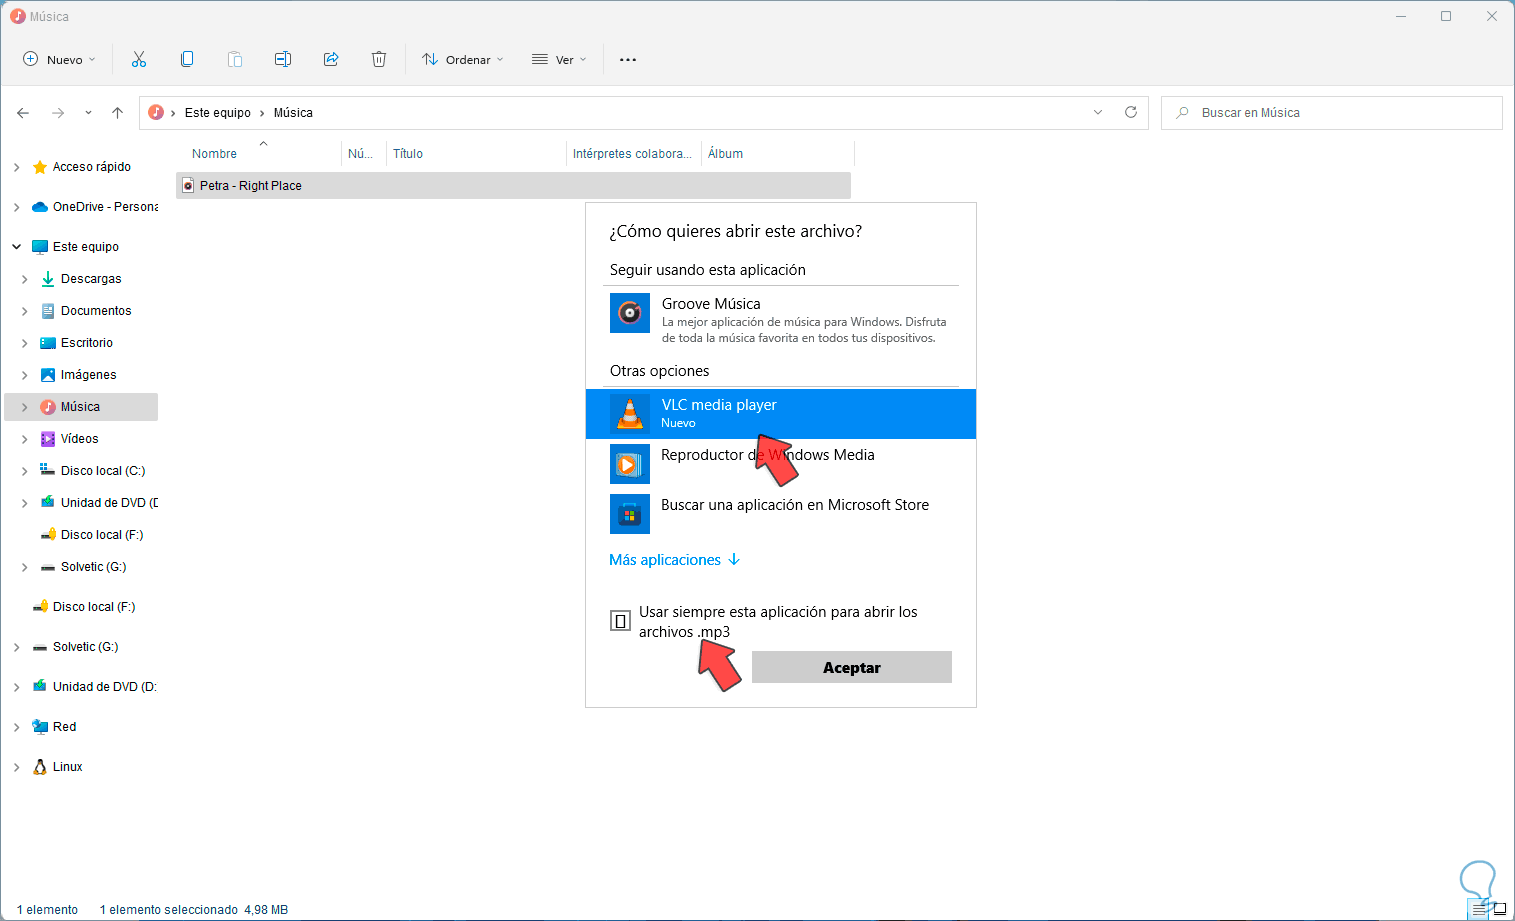Click Música in the address breadcrumb

coord(293,113)
